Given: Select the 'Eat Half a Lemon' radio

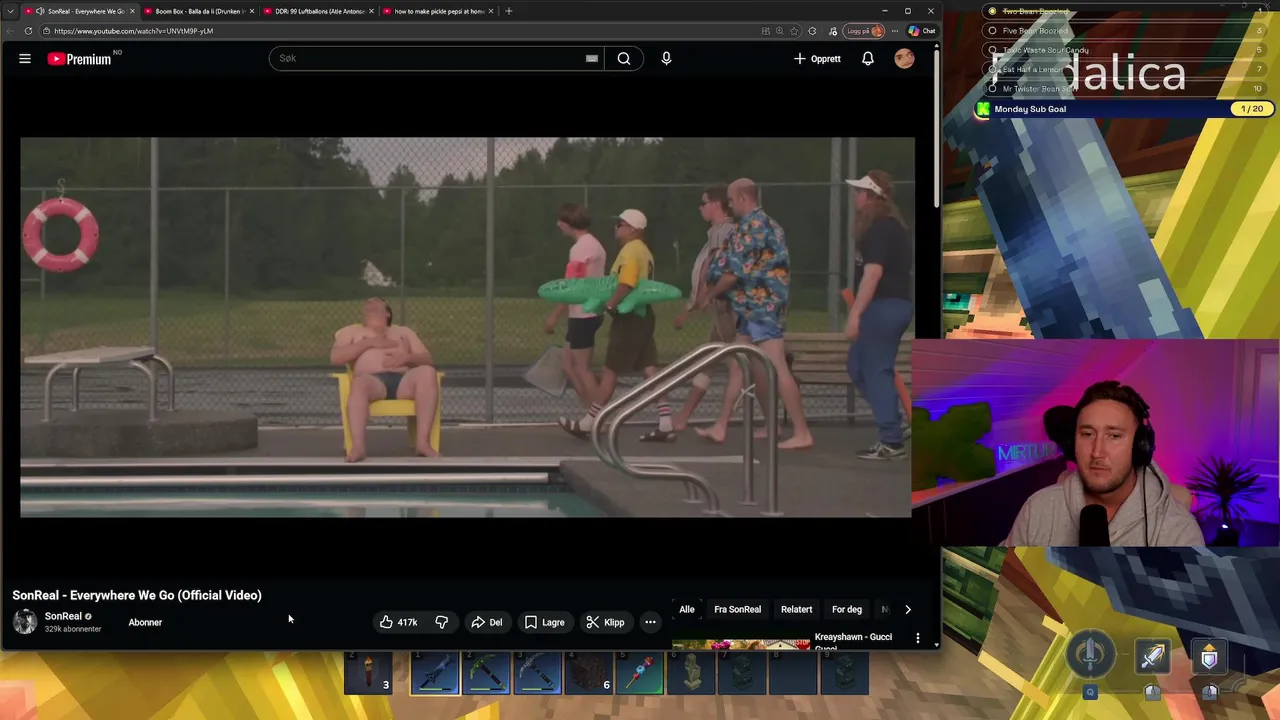Looking at the screenshot, I should [992, 69].
